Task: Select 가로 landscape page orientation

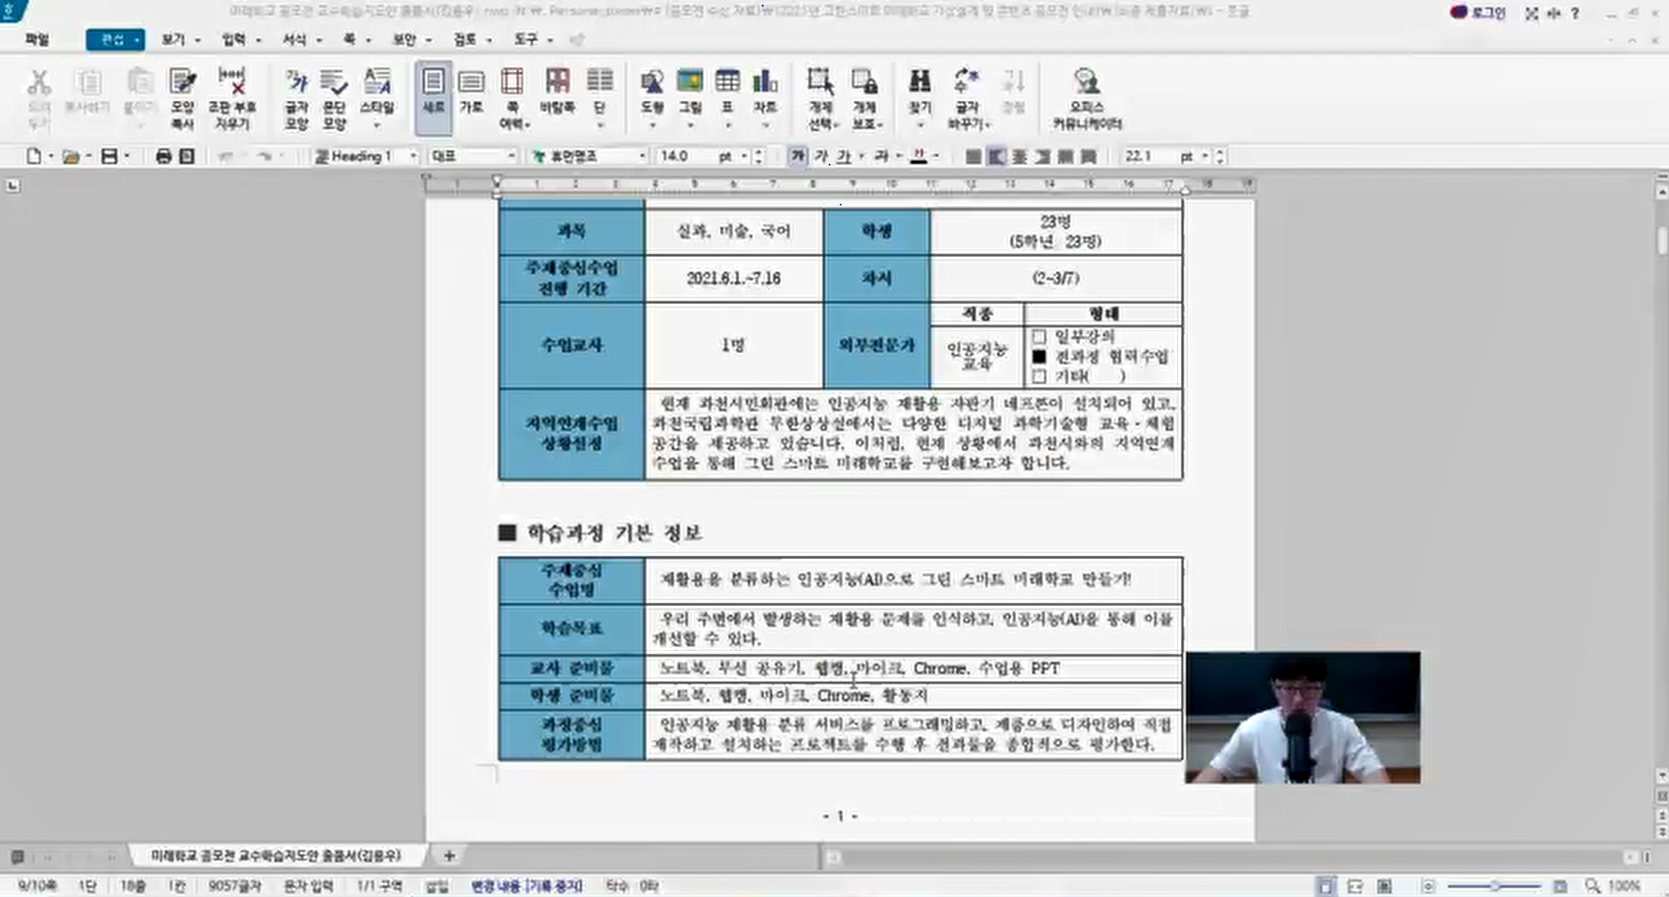Action: click(471, 92)
